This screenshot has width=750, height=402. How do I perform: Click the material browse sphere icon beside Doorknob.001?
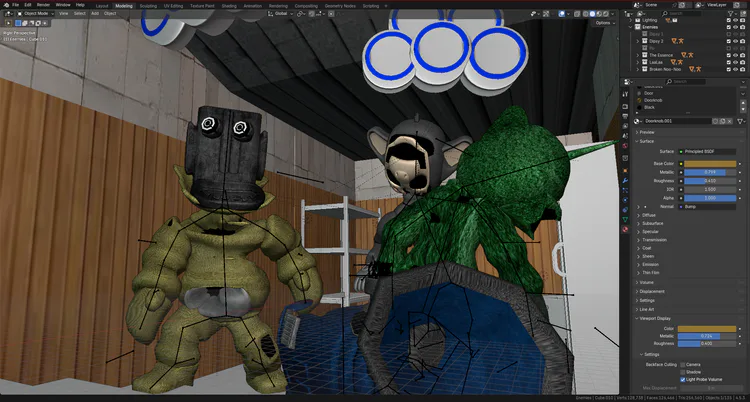tap(638, 122)
